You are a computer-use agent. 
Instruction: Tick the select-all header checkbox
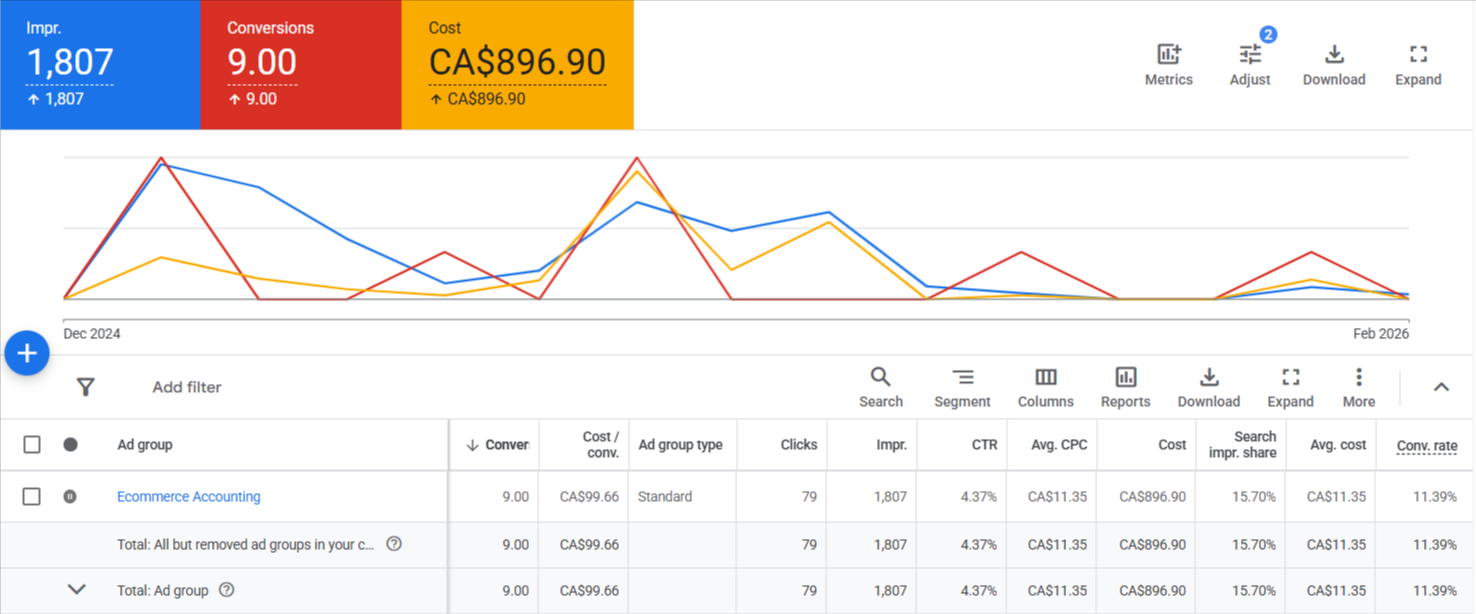[x=32, y=444]
